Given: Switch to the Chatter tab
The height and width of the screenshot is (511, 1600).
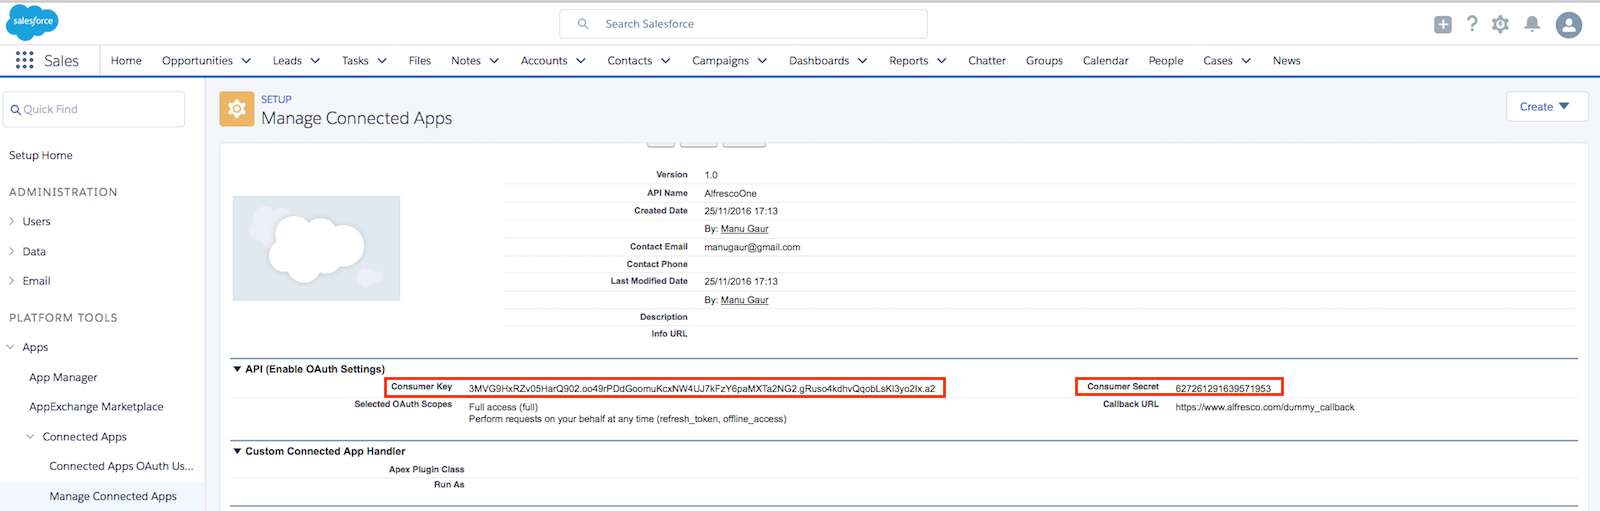Looking at the screenshot, I should point(986,61).
